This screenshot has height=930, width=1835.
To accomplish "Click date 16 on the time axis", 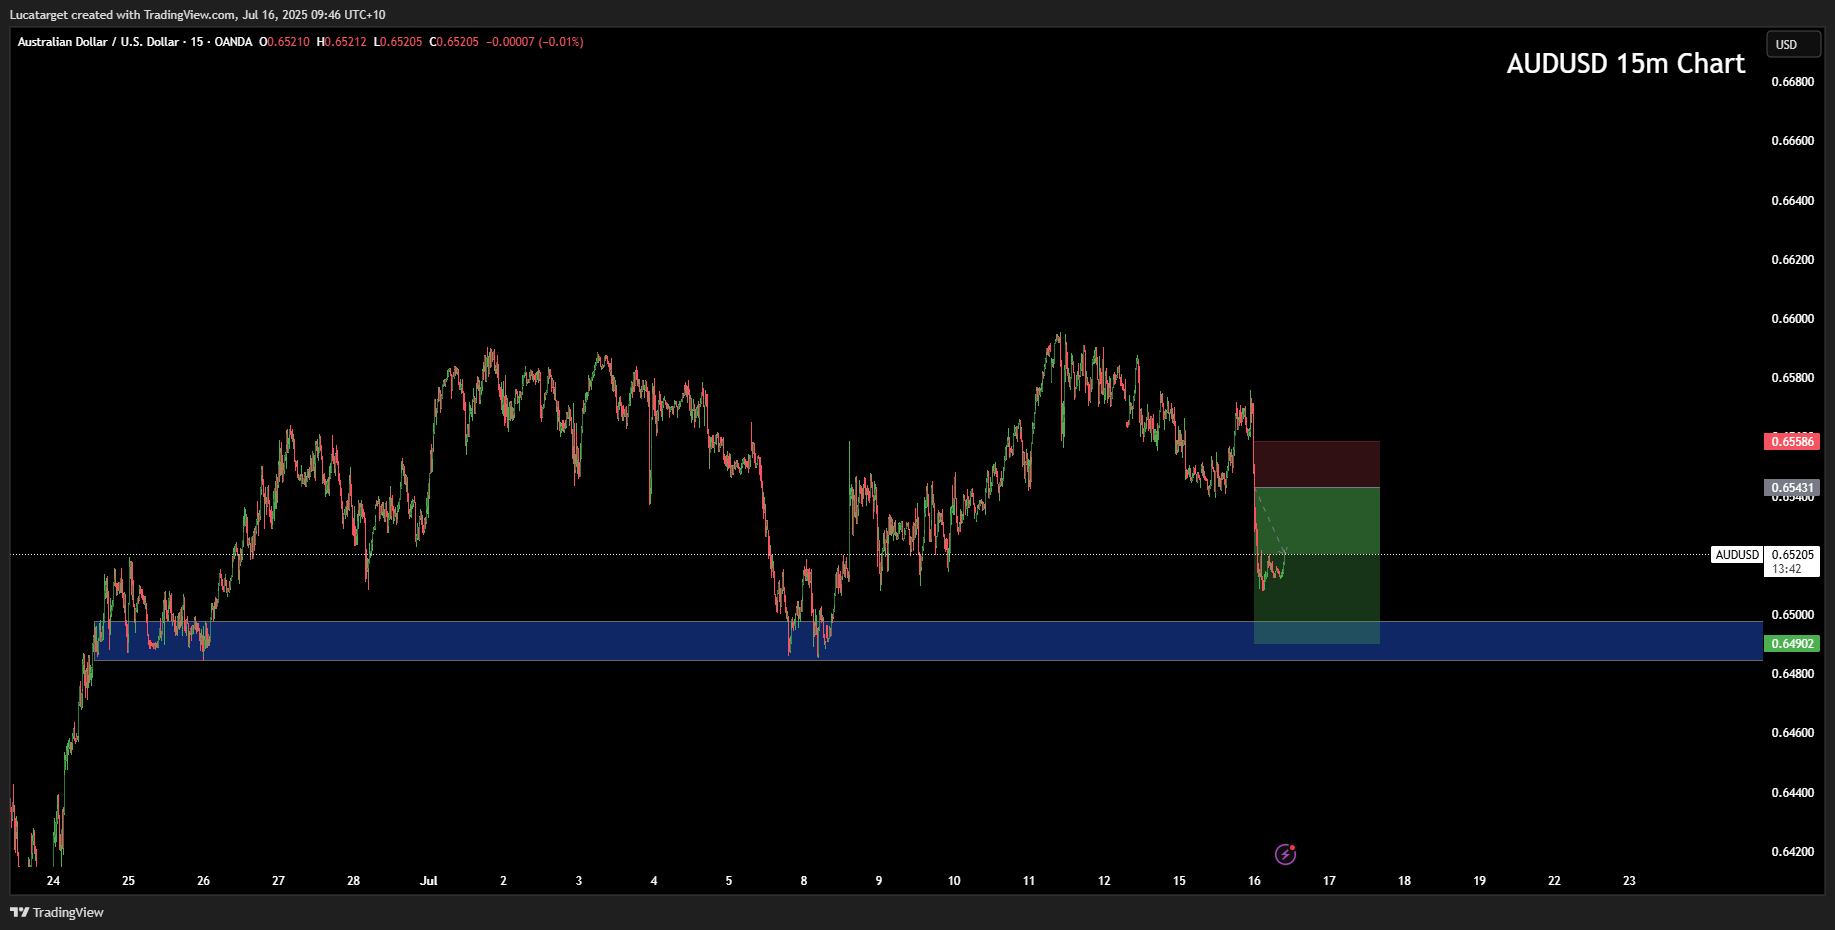I will pyautogui.click(x=1254, y=881).
